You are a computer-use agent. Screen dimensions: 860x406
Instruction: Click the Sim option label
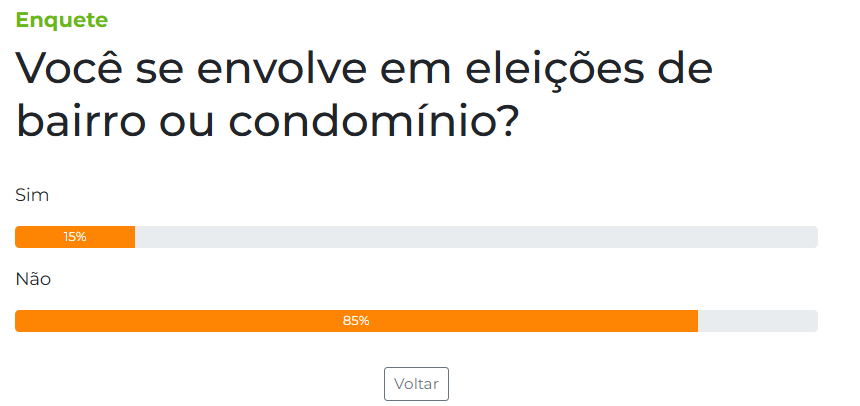(x=32, y=195)
